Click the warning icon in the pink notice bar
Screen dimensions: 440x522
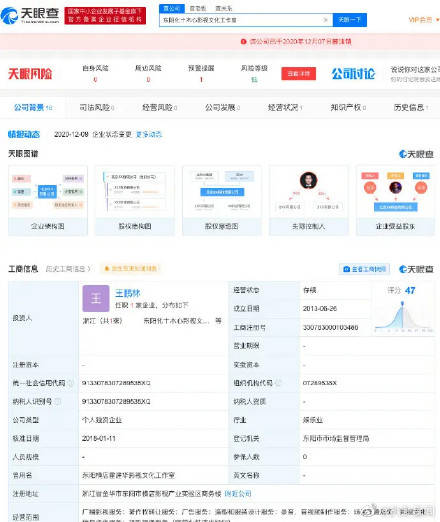(x=243, y=42)
